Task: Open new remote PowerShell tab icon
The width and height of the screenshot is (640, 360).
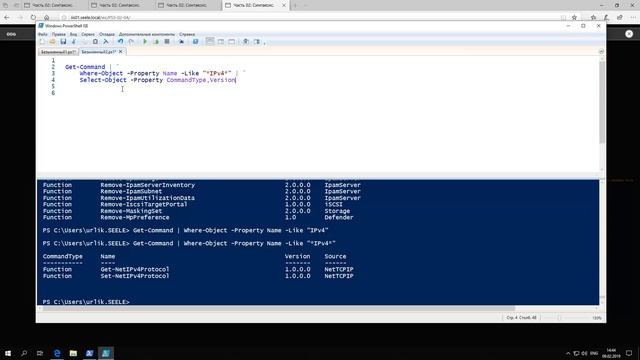Action: 181,42
